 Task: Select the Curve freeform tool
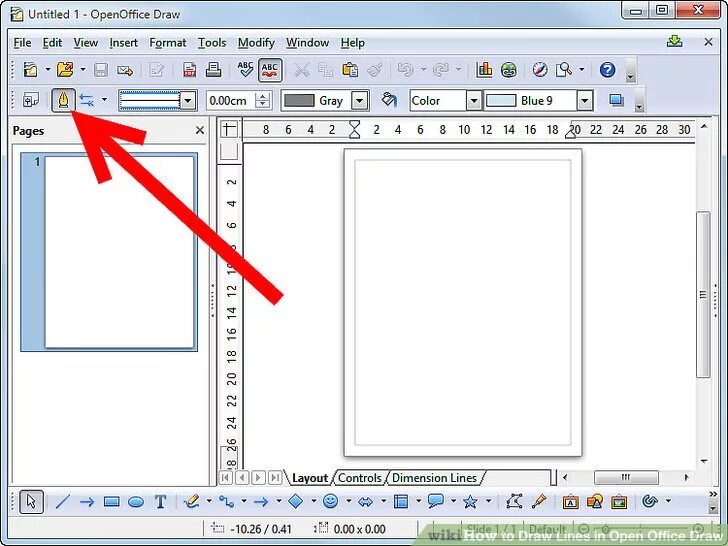[x=191, y=501]
